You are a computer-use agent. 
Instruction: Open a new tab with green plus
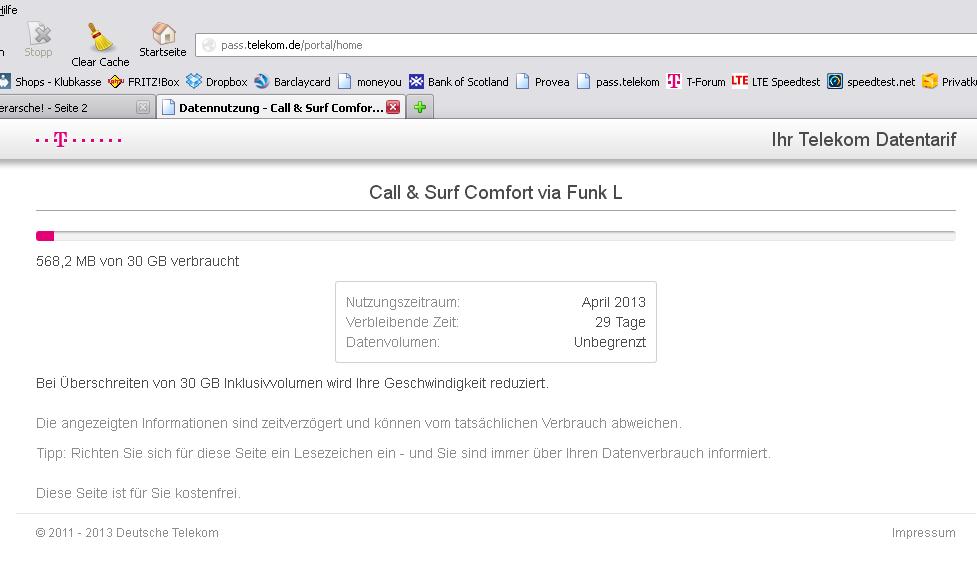pos(420,107)
